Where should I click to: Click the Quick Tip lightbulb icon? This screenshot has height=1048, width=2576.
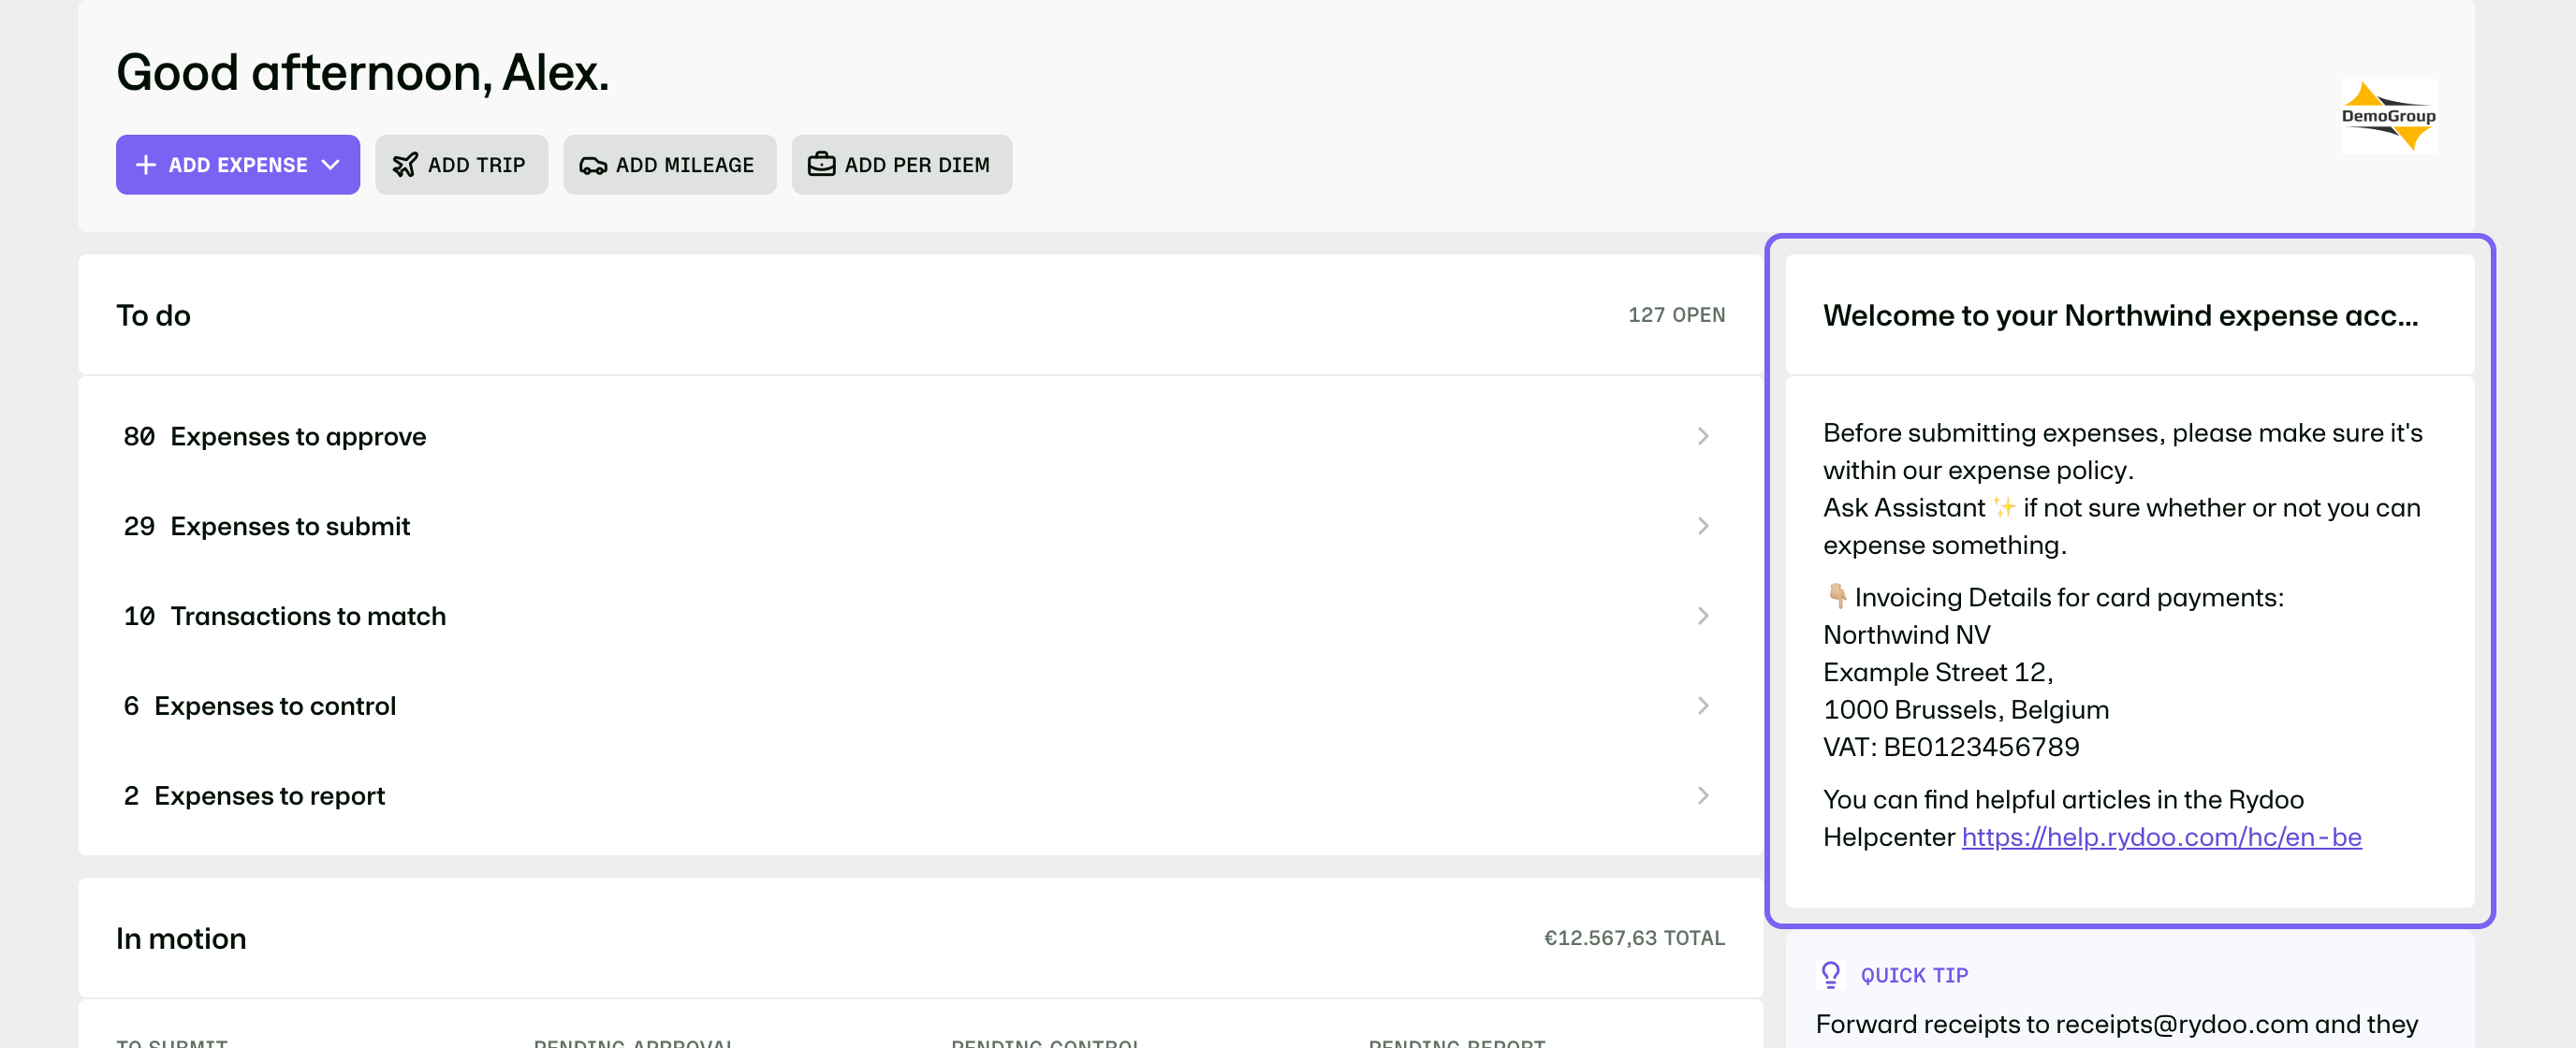pos(1830,974)
